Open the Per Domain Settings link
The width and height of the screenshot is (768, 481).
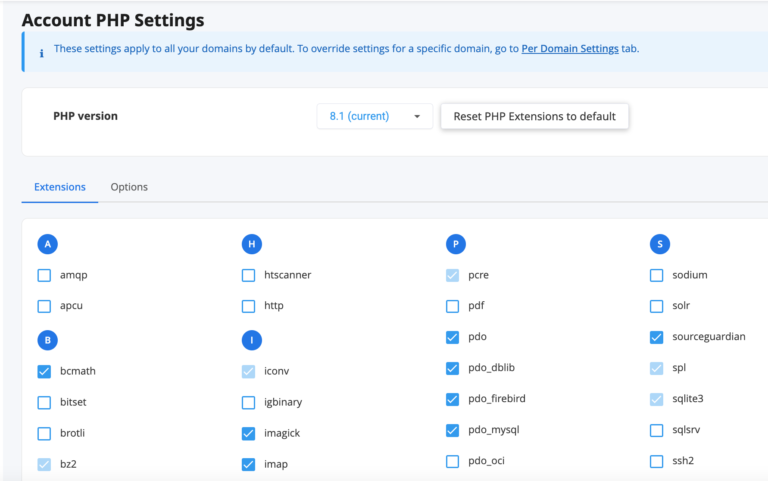coord(570,48)
